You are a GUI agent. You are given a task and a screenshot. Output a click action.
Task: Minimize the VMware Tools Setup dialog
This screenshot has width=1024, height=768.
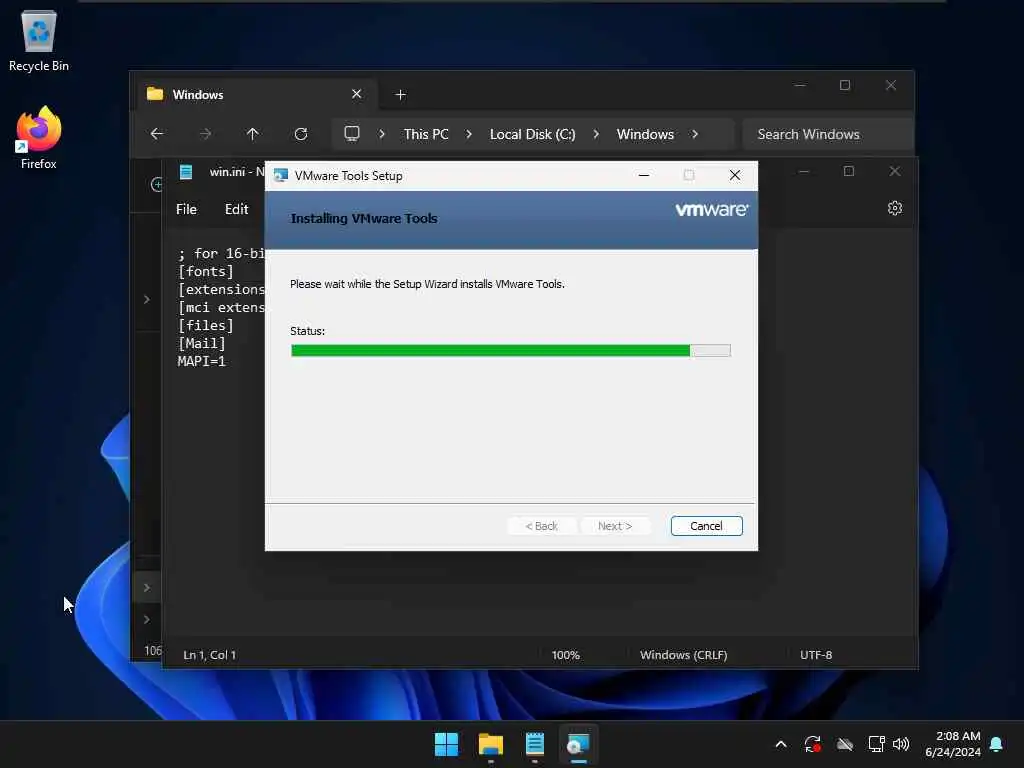click(644, 175)
